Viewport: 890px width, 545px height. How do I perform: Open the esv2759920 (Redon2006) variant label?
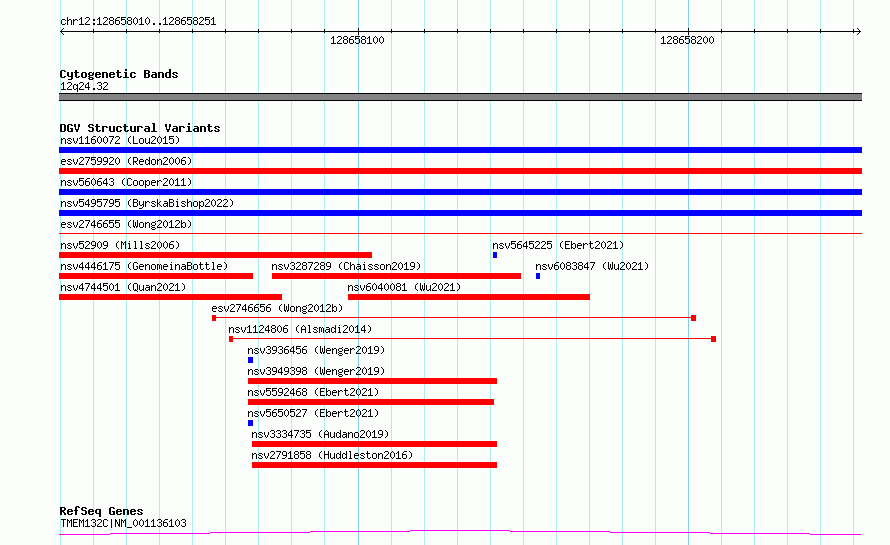126,161
